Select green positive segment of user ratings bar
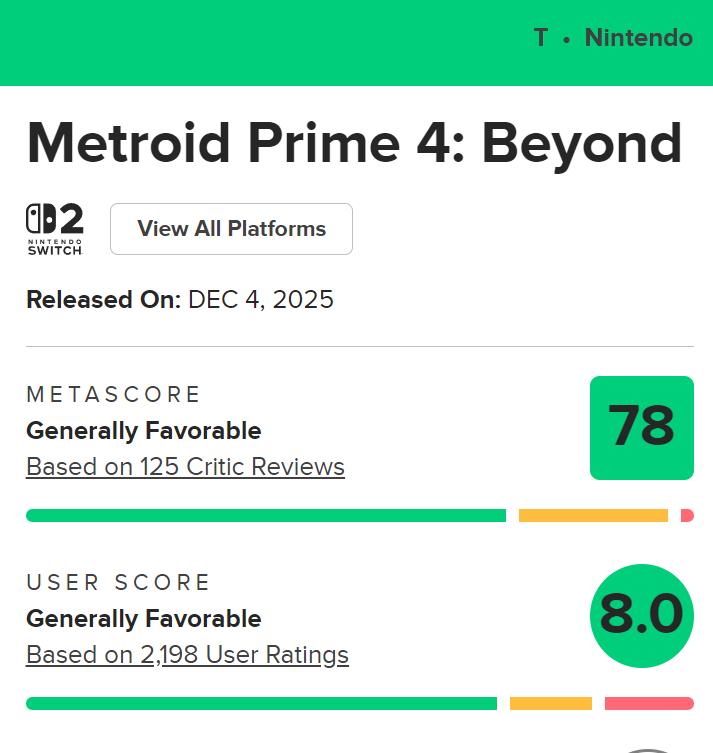 coord(261,704)
